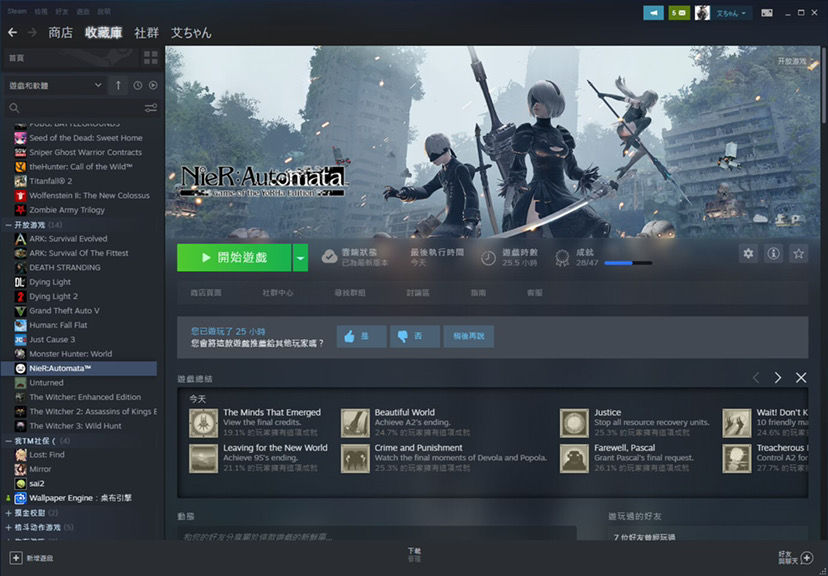The image size is (828, 576).
Task: Select Human: Fall Flat
Action: 58,325
